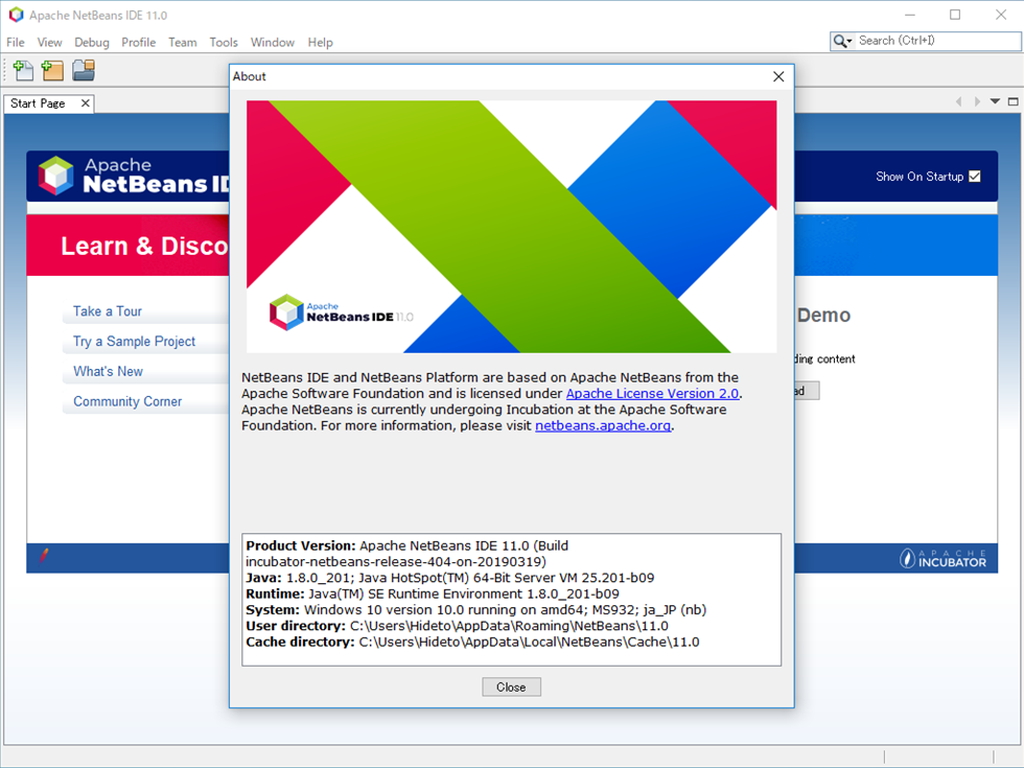Open the Tools menu
The image size is (1024, 768).
tap(223, 42)
